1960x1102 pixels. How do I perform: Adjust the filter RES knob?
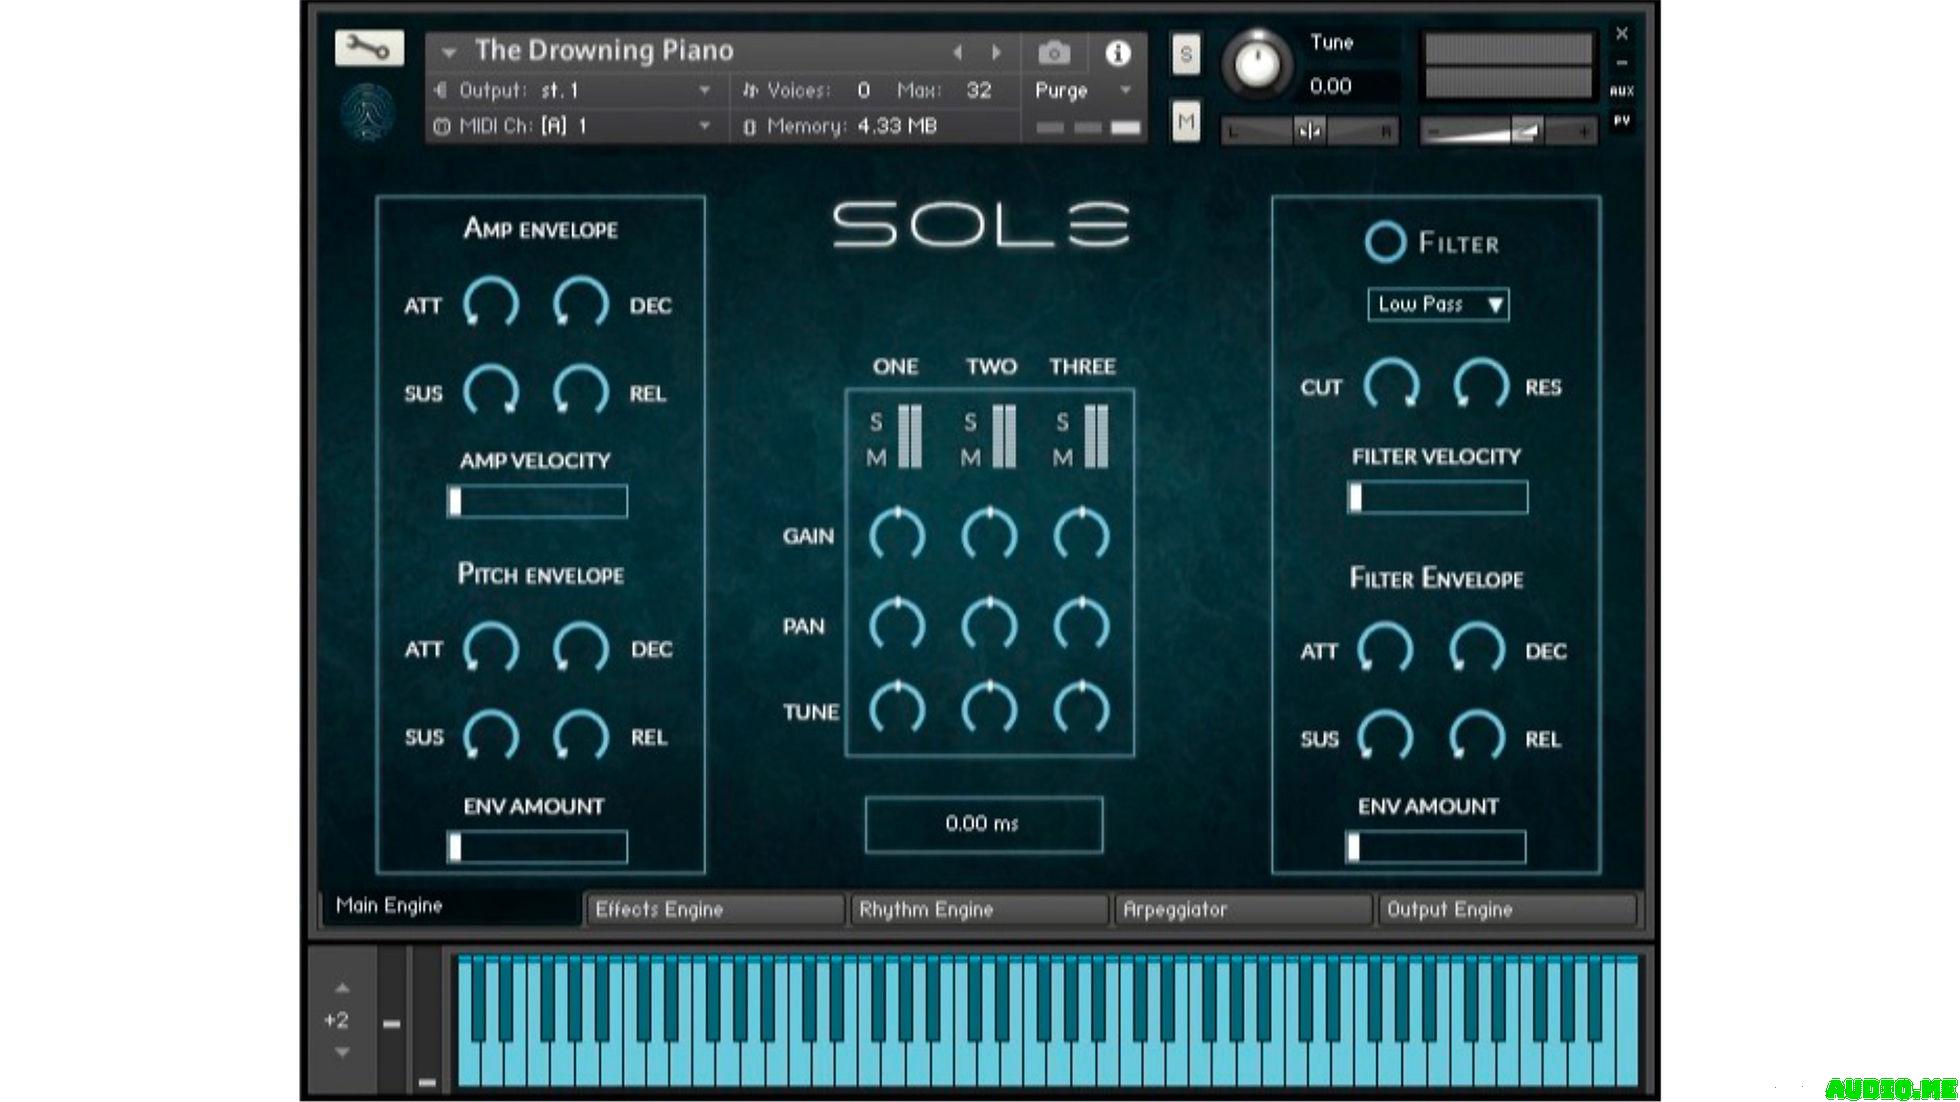1481,384
